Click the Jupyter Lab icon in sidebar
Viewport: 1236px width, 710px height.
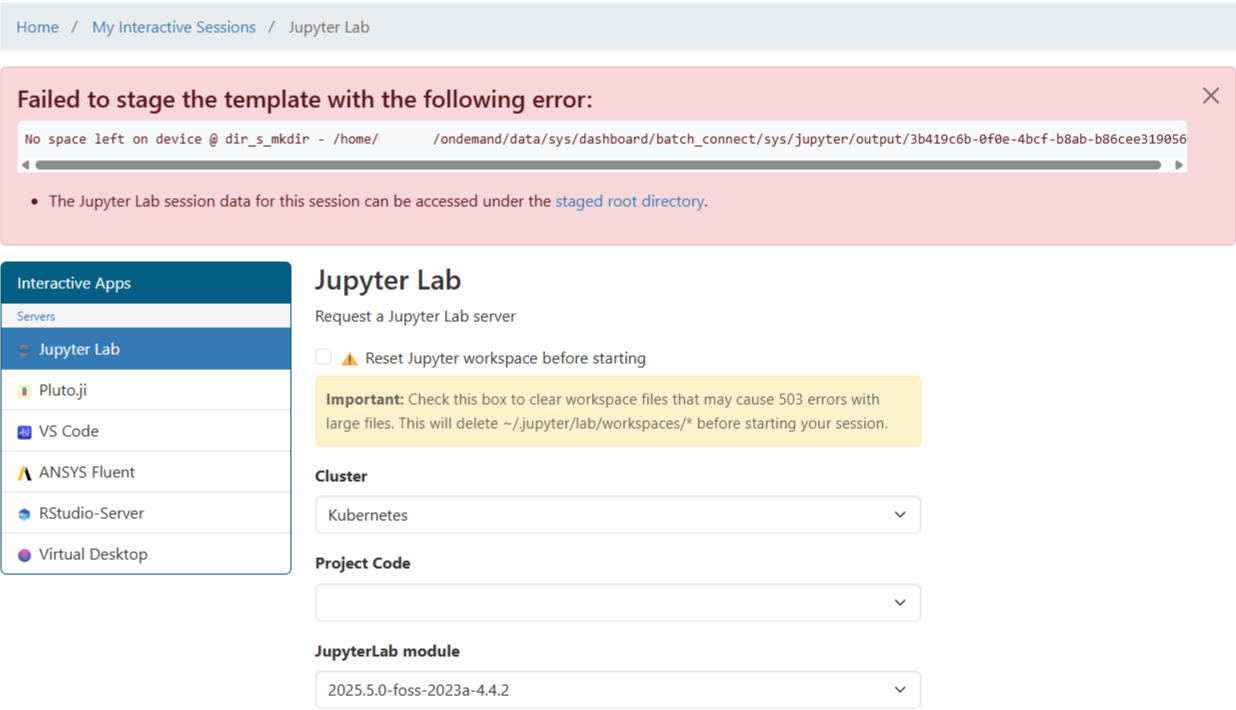point(25,350)
